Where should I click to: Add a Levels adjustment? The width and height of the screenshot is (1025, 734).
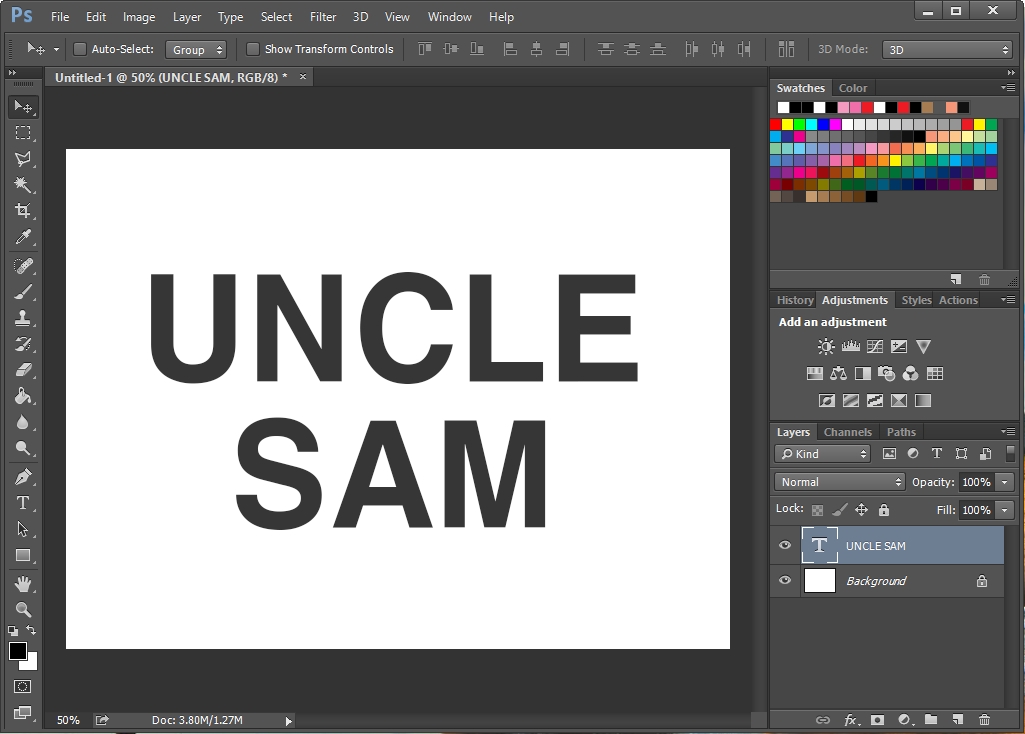[850, 346]
